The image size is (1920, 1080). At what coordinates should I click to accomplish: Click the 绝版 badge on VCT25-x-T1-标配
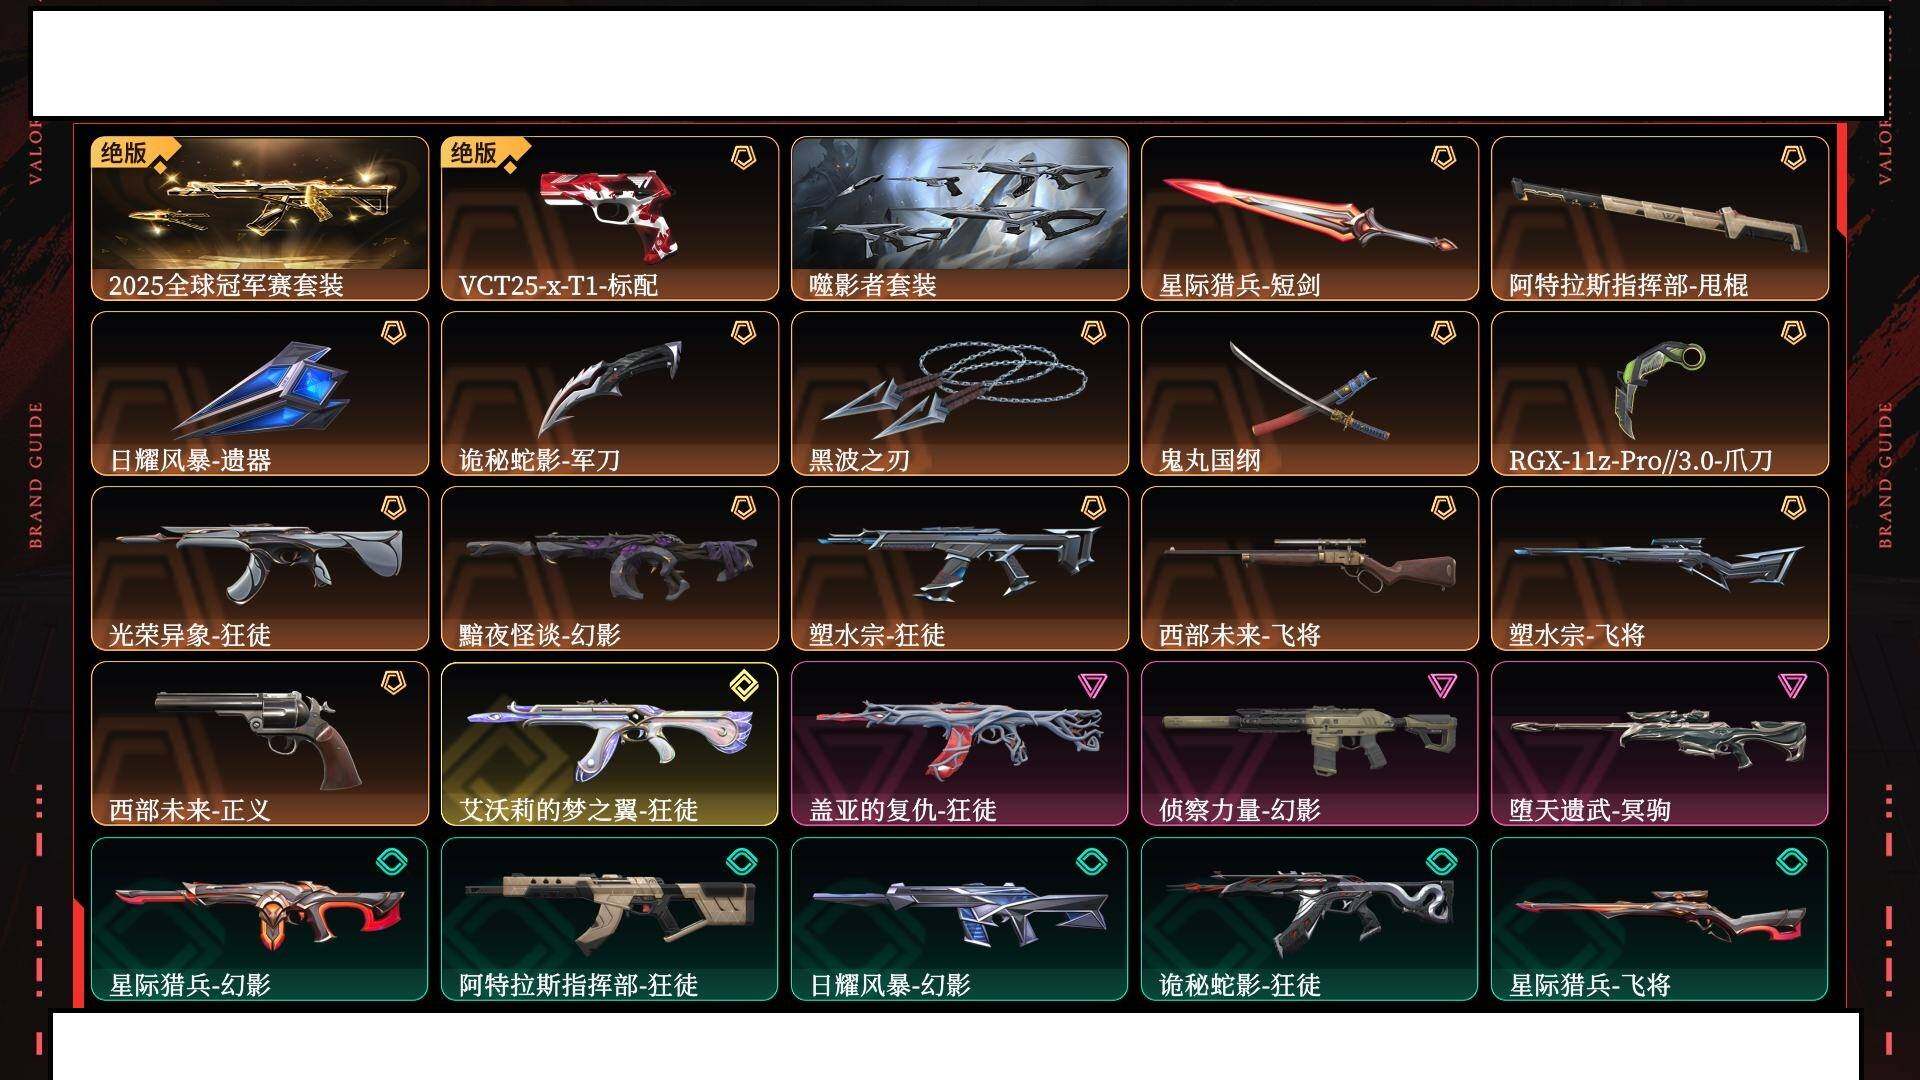point(475,153)
